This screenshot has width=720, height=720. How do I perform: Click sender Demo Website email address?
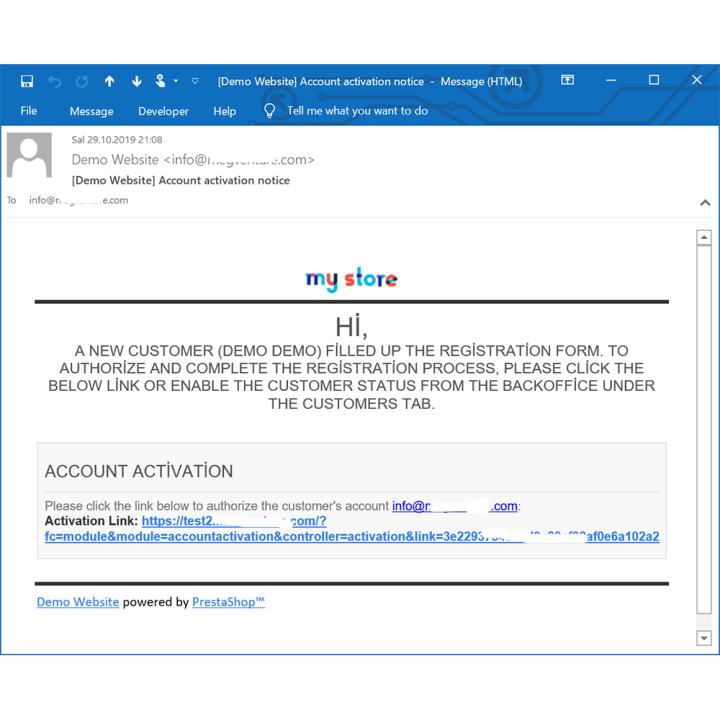click(x=193, y=160)
